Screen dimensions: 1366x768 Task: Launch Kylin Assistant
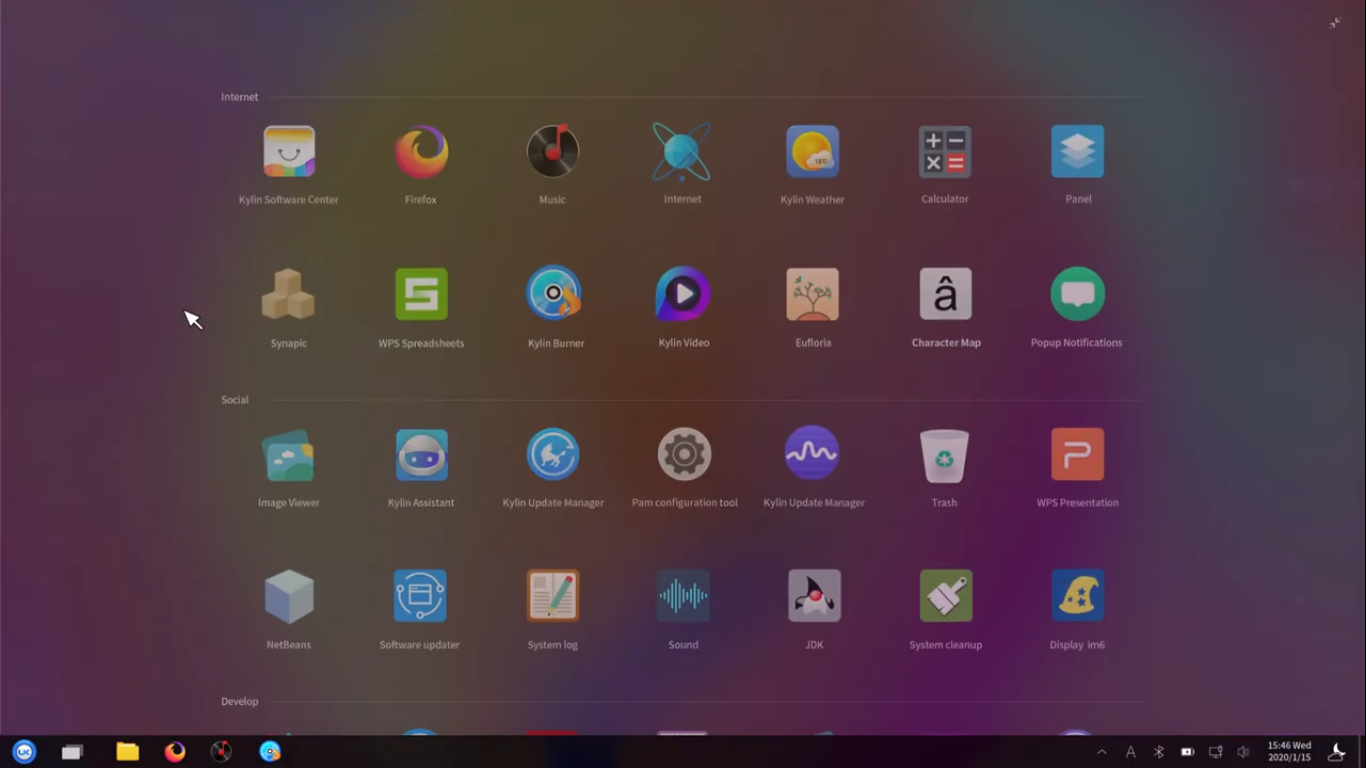pyautogui.click(x=420, y=453)
